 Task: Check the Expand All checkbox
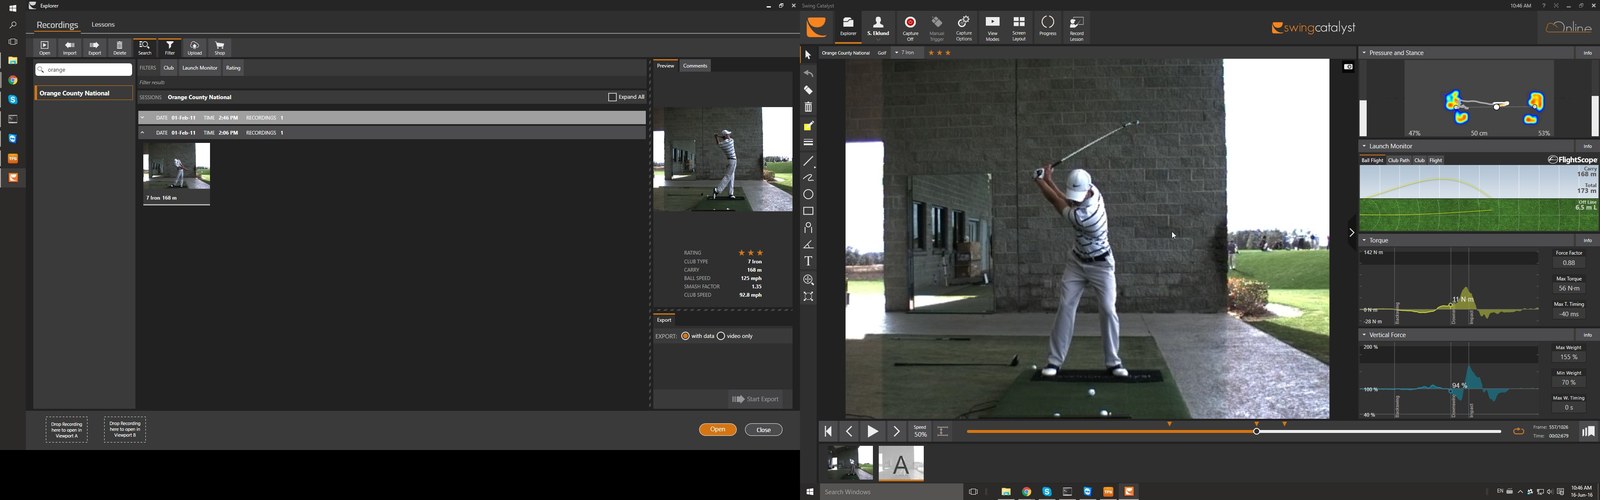(x=612, y=97)
